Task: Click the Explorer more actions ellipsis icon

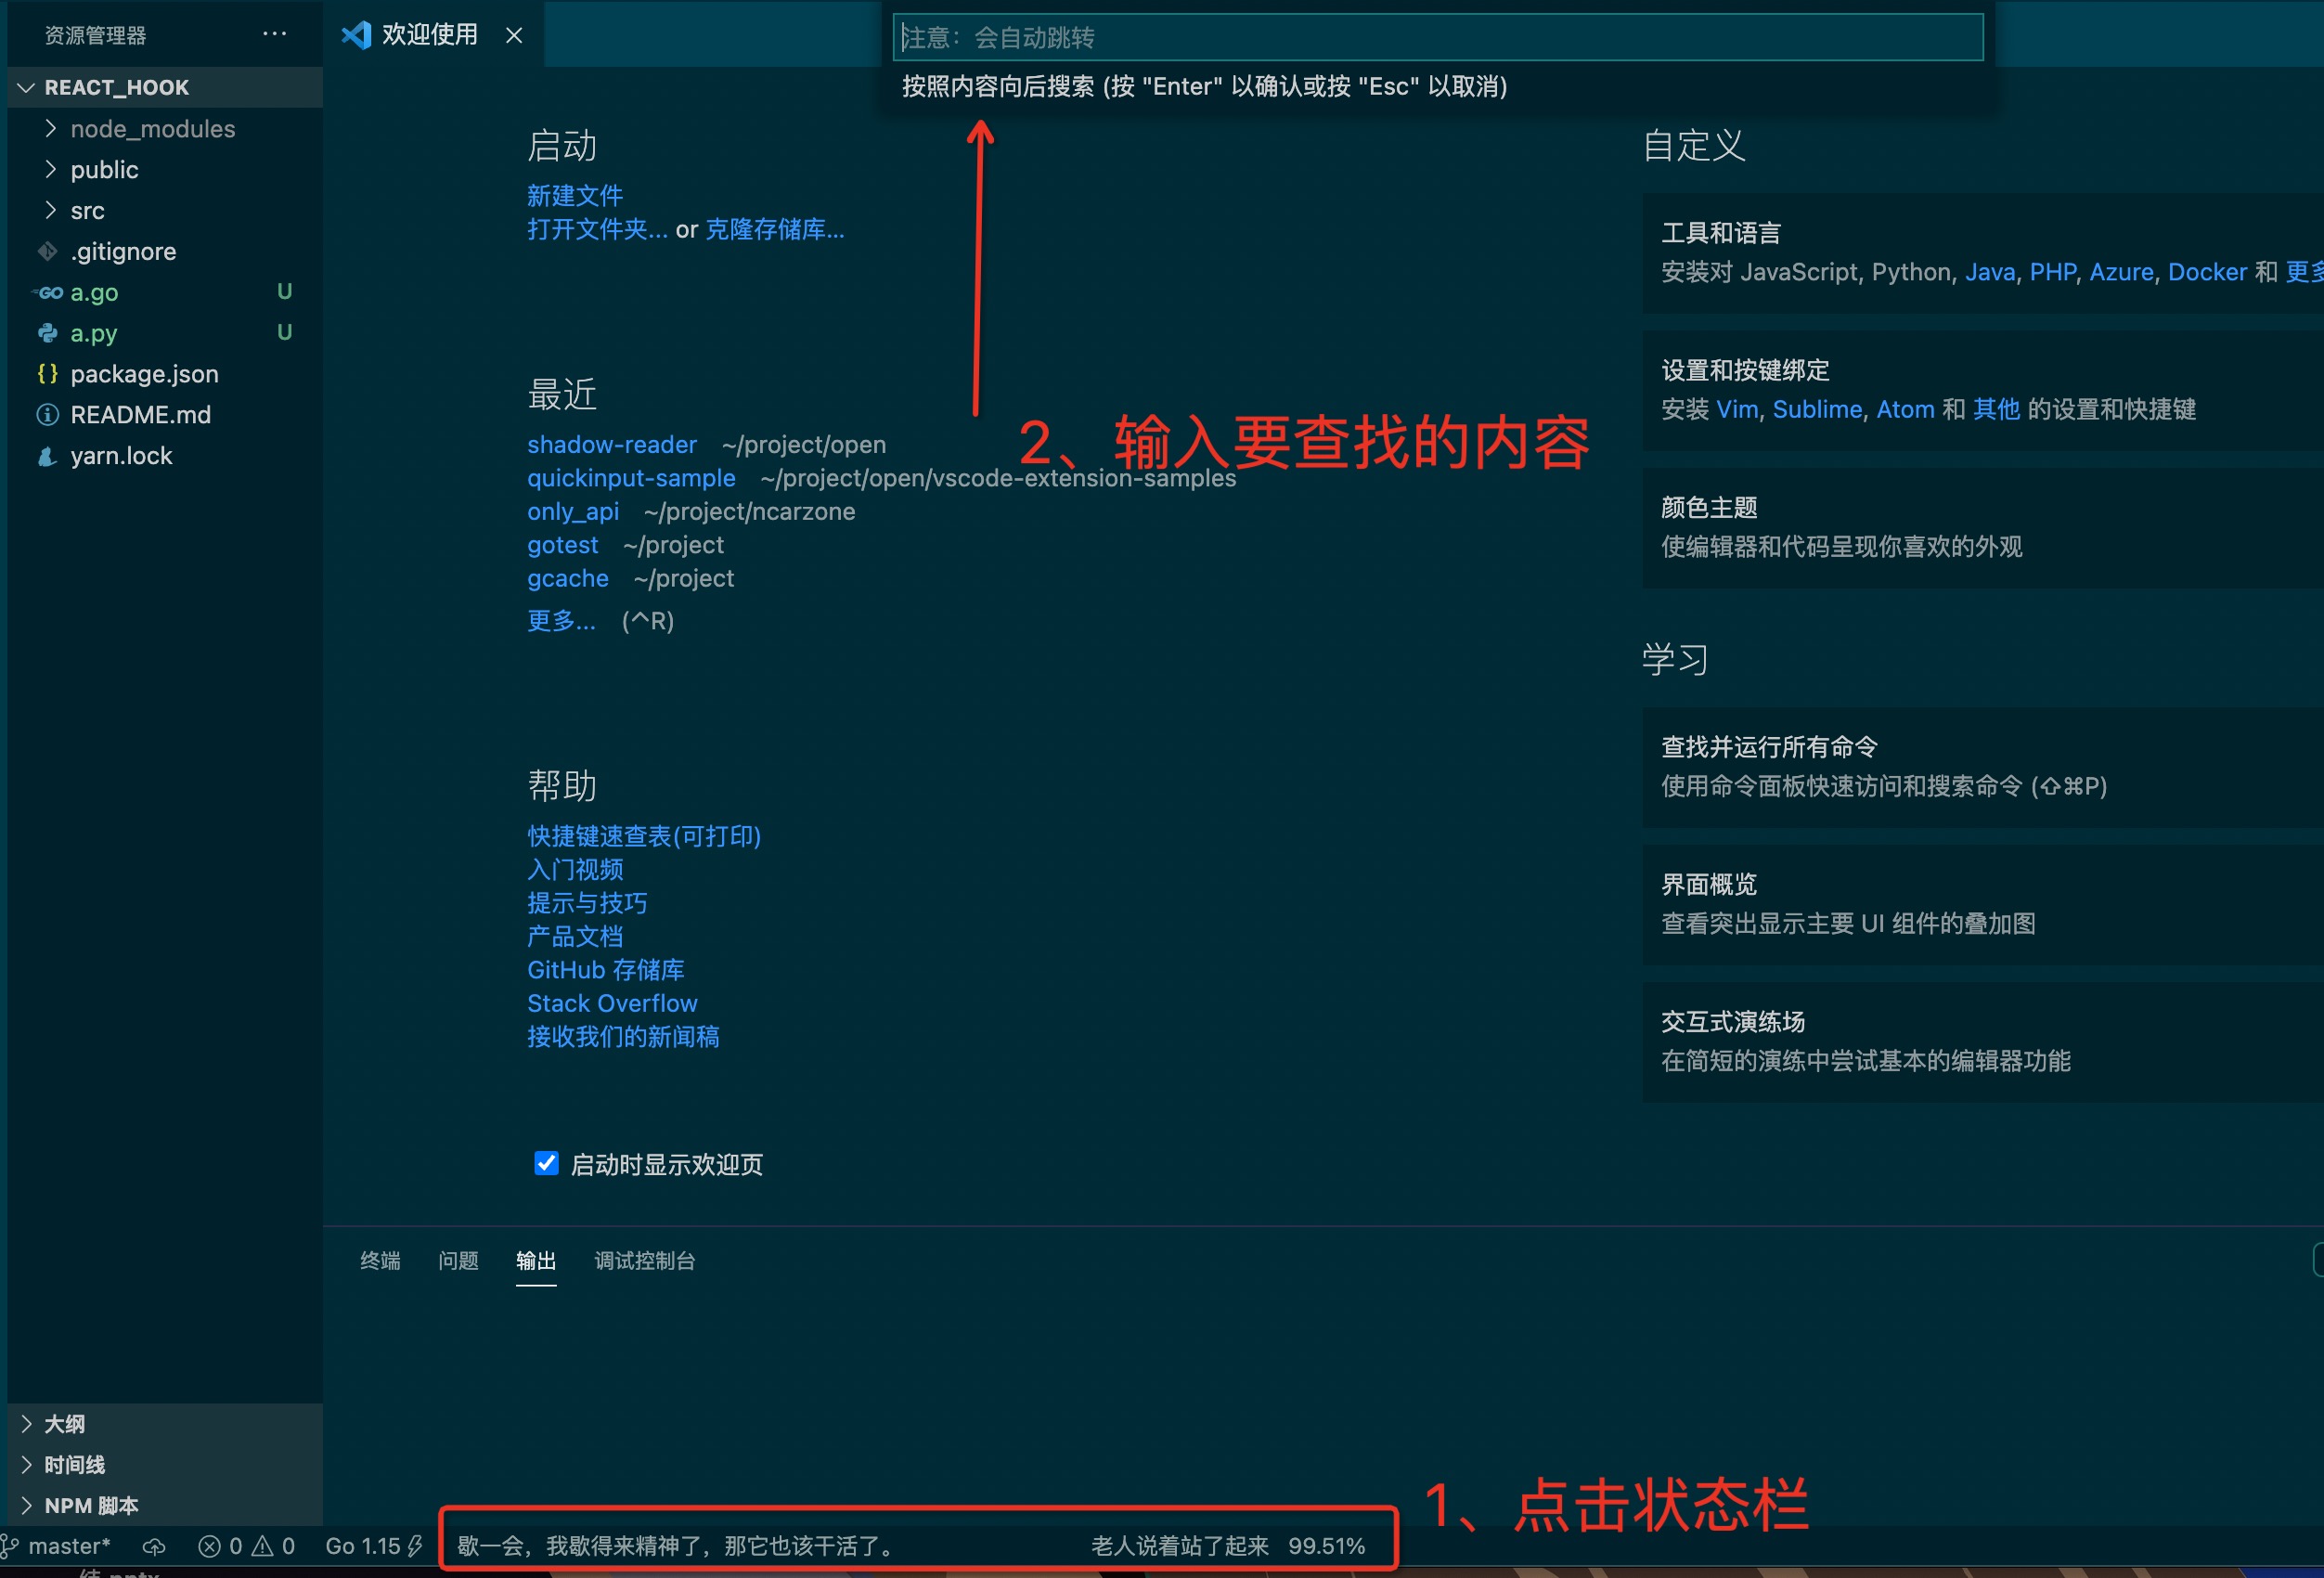Action: [x=274, y=35]
